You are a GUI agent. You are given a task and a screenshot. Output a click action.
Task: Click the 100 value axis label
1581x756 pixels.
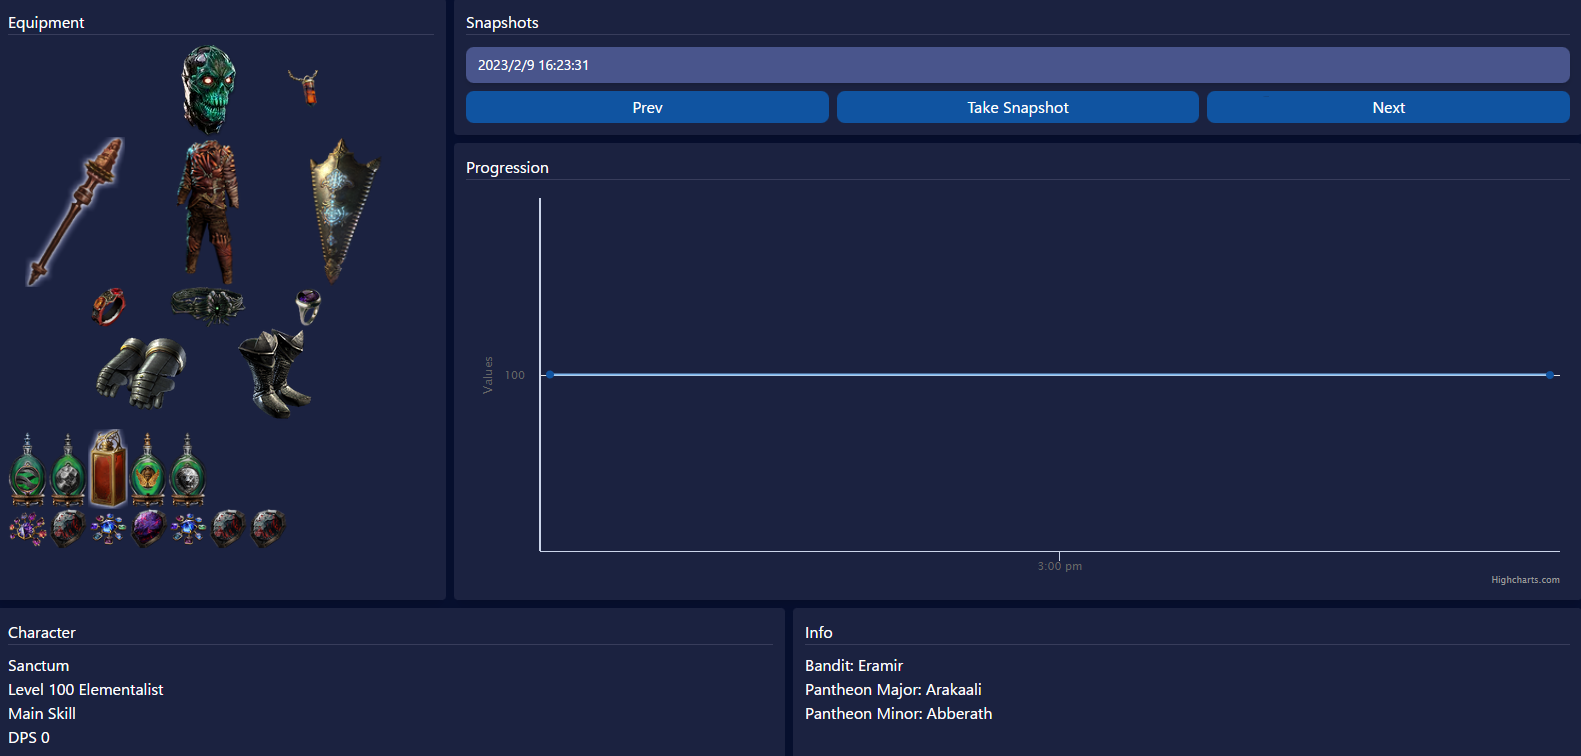pyautogui.click(x=515, y=375)
